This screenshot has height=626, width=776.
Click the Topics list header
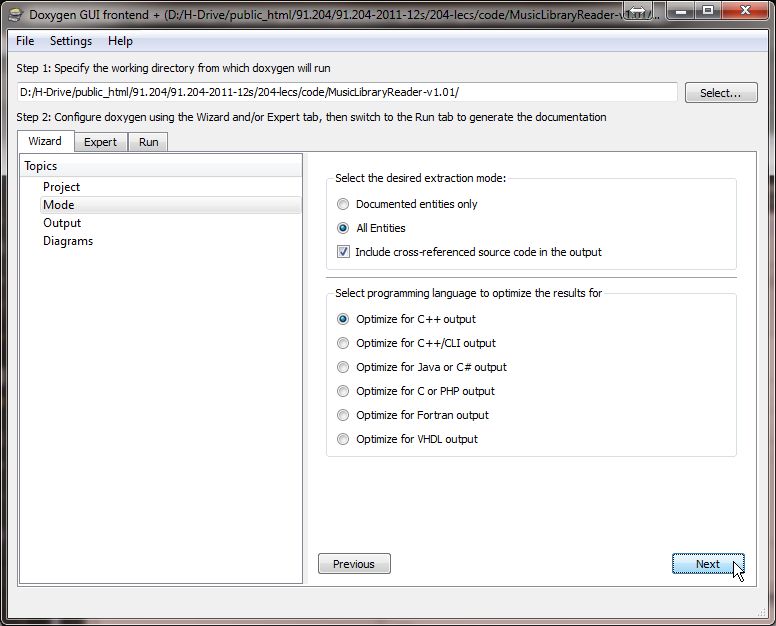160,166
